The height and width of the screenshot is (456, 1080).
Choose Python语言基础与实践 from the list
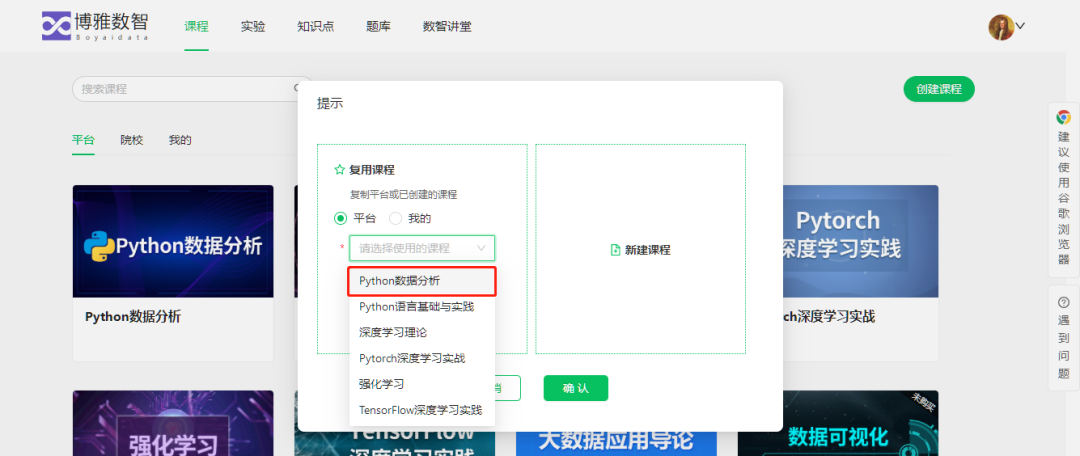(x=422, y=307)
